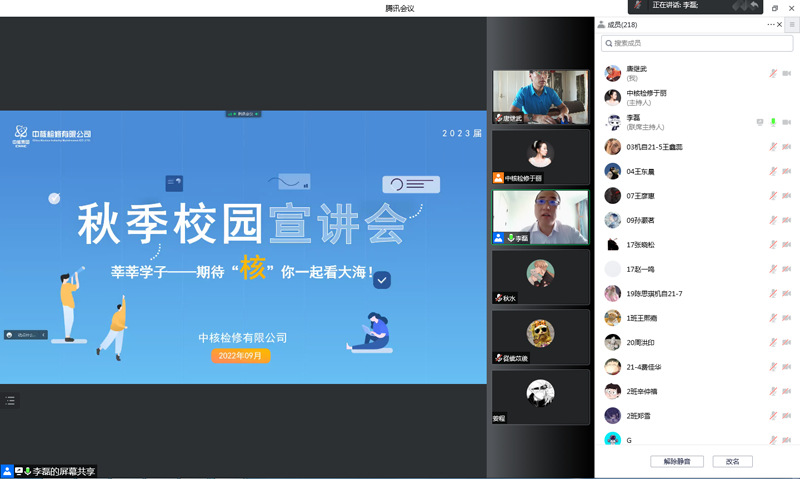This screenshot has height=479, width=800.
Task: Open the more options (…) menu of the members panel
Action: (x=770, y=24)
